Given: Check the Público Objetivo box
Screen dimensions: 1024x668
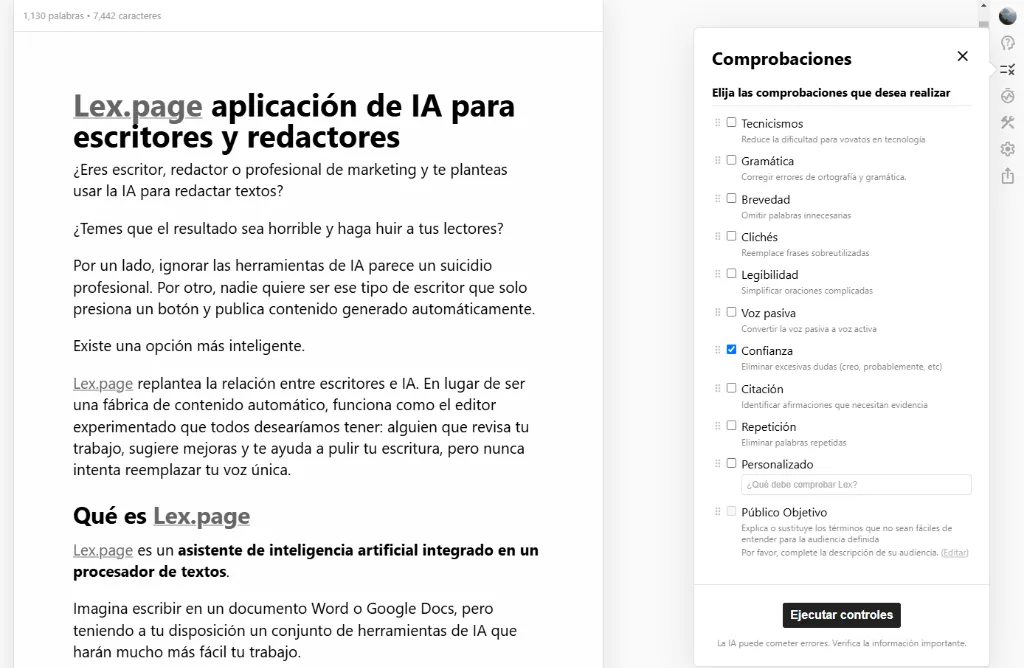Looking at the screenshot, I should (731, 511).
